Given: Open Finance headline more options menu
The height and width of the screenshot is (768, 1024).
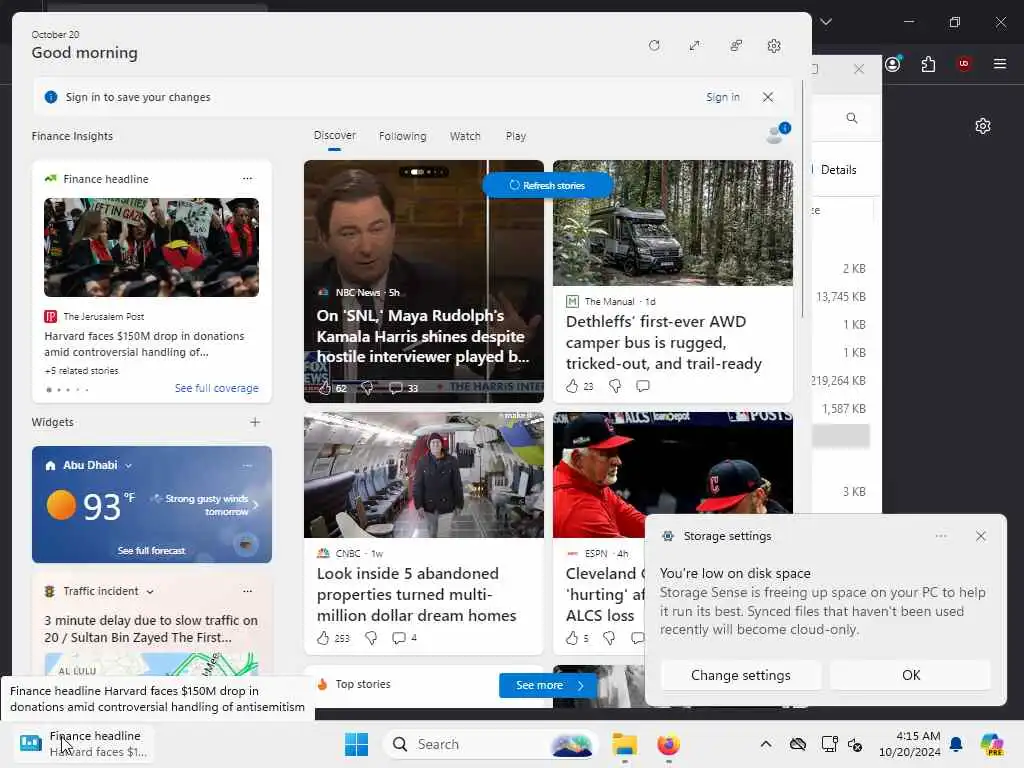Looking at the screenshot, I should pos(247,178).
